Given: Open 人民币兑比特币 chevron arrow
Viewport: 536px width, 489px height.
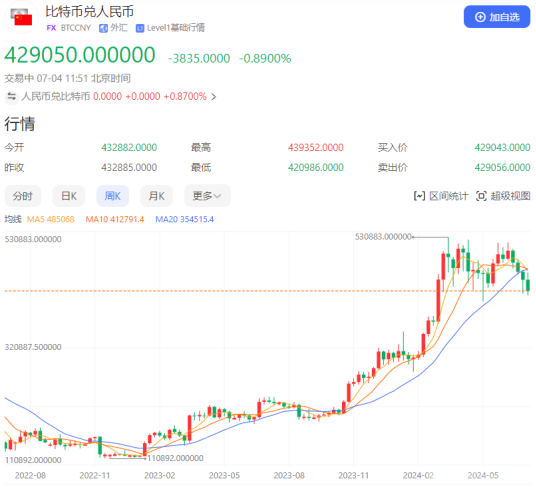Looking at the screenshot, I should coord(214,97).
